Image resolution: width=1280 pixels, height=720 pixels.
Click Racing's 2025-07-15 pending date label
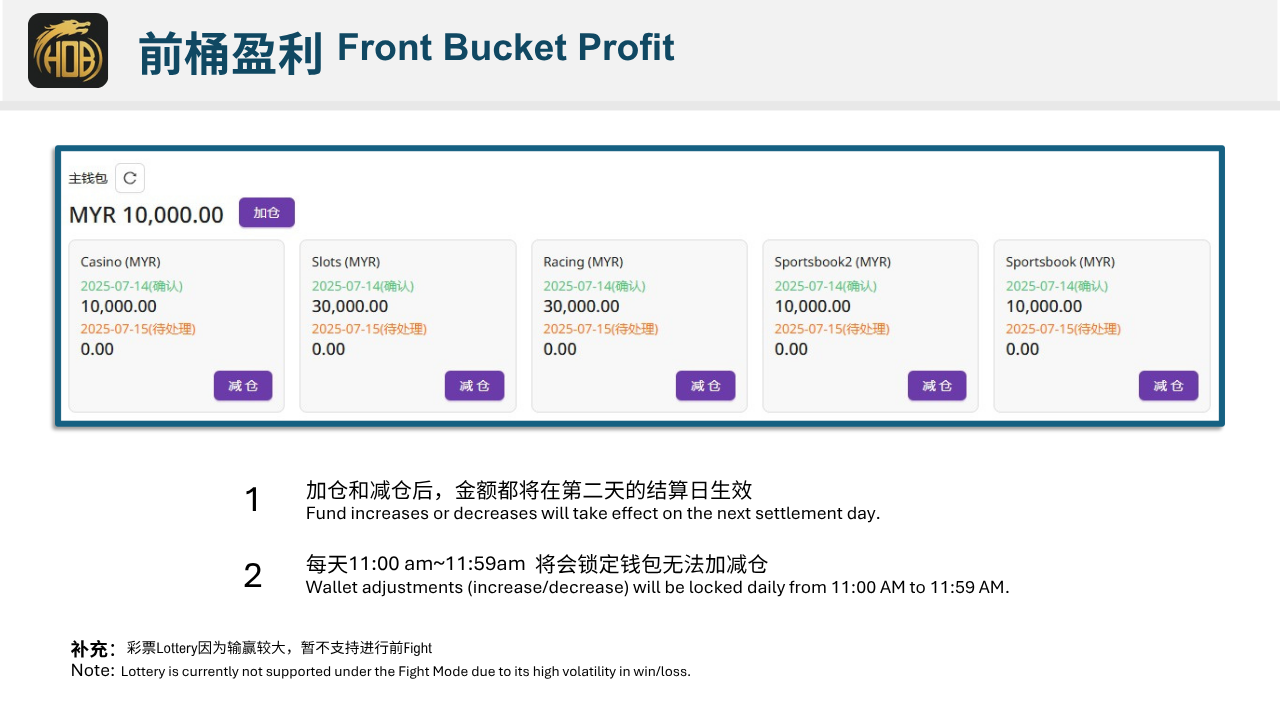[601, 329]
